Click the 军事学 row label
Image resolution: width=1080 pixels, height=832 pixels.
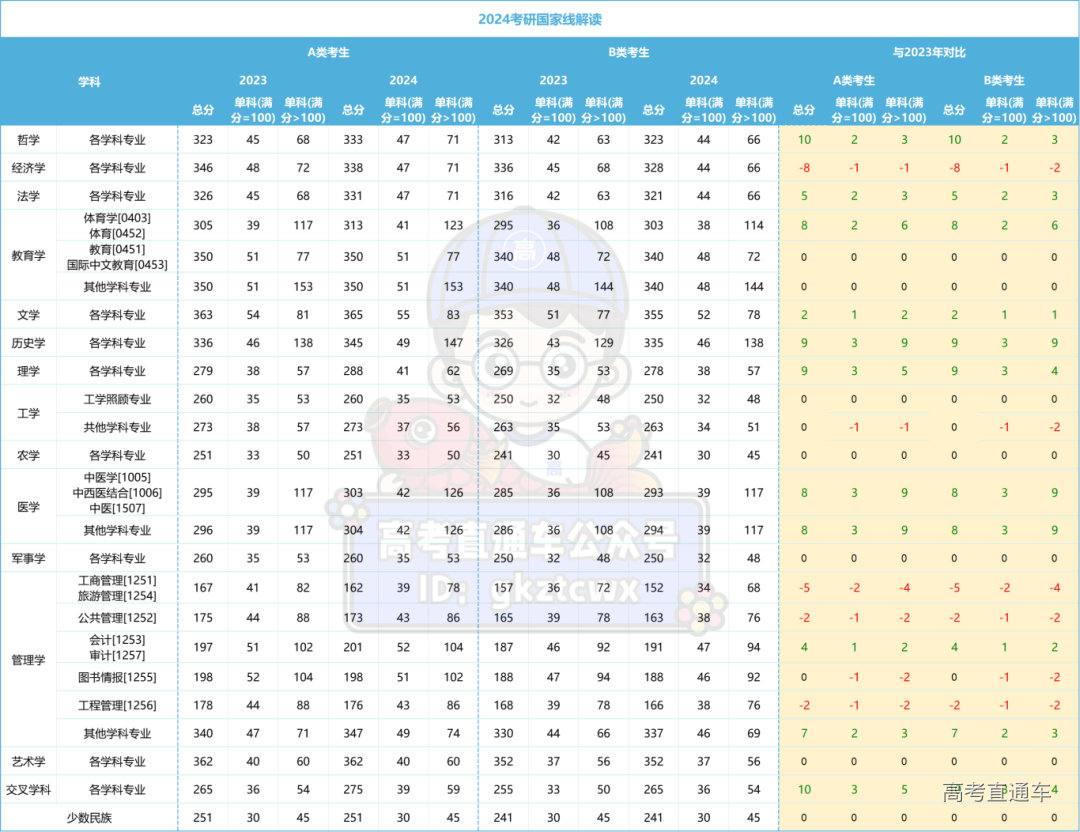(x=29, y=558)
